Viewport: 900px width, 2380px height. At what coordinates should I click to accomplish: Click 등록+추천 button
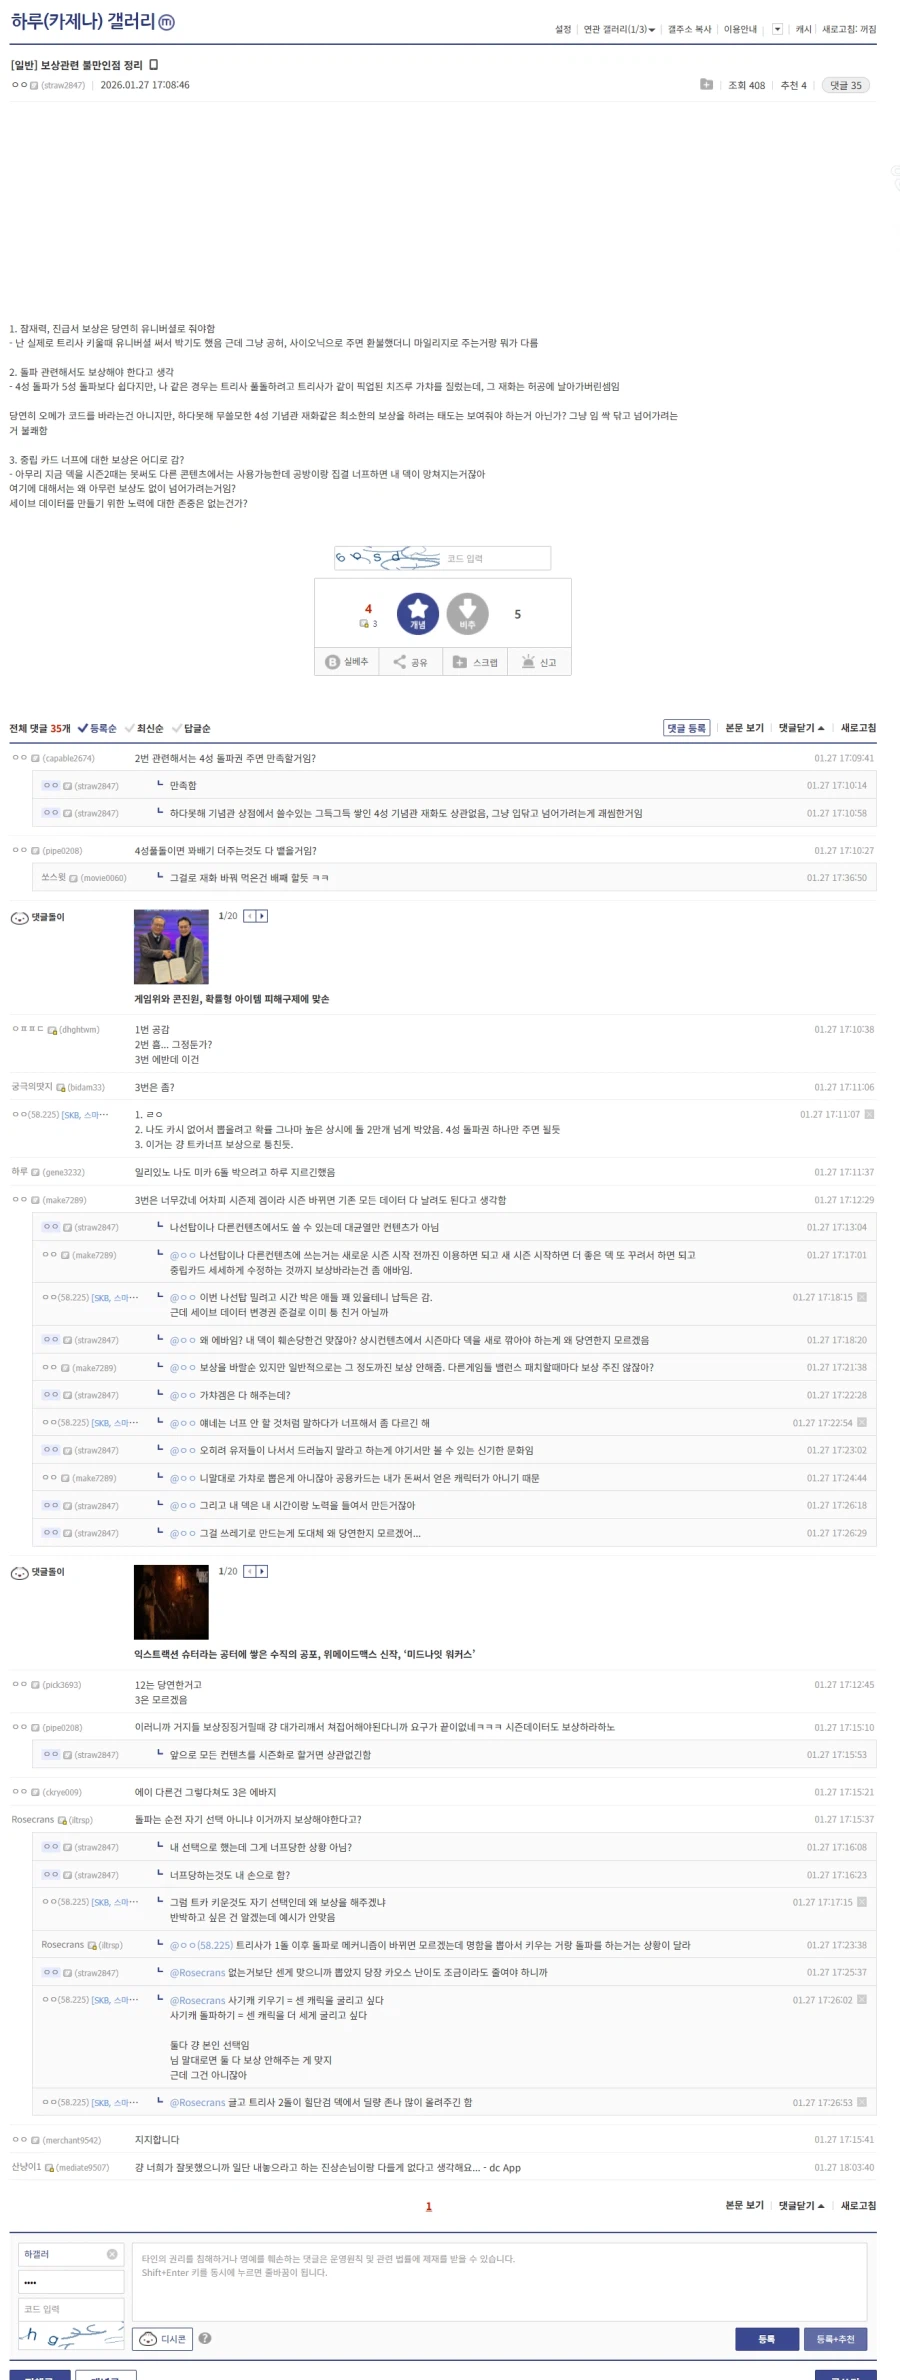835,2338
